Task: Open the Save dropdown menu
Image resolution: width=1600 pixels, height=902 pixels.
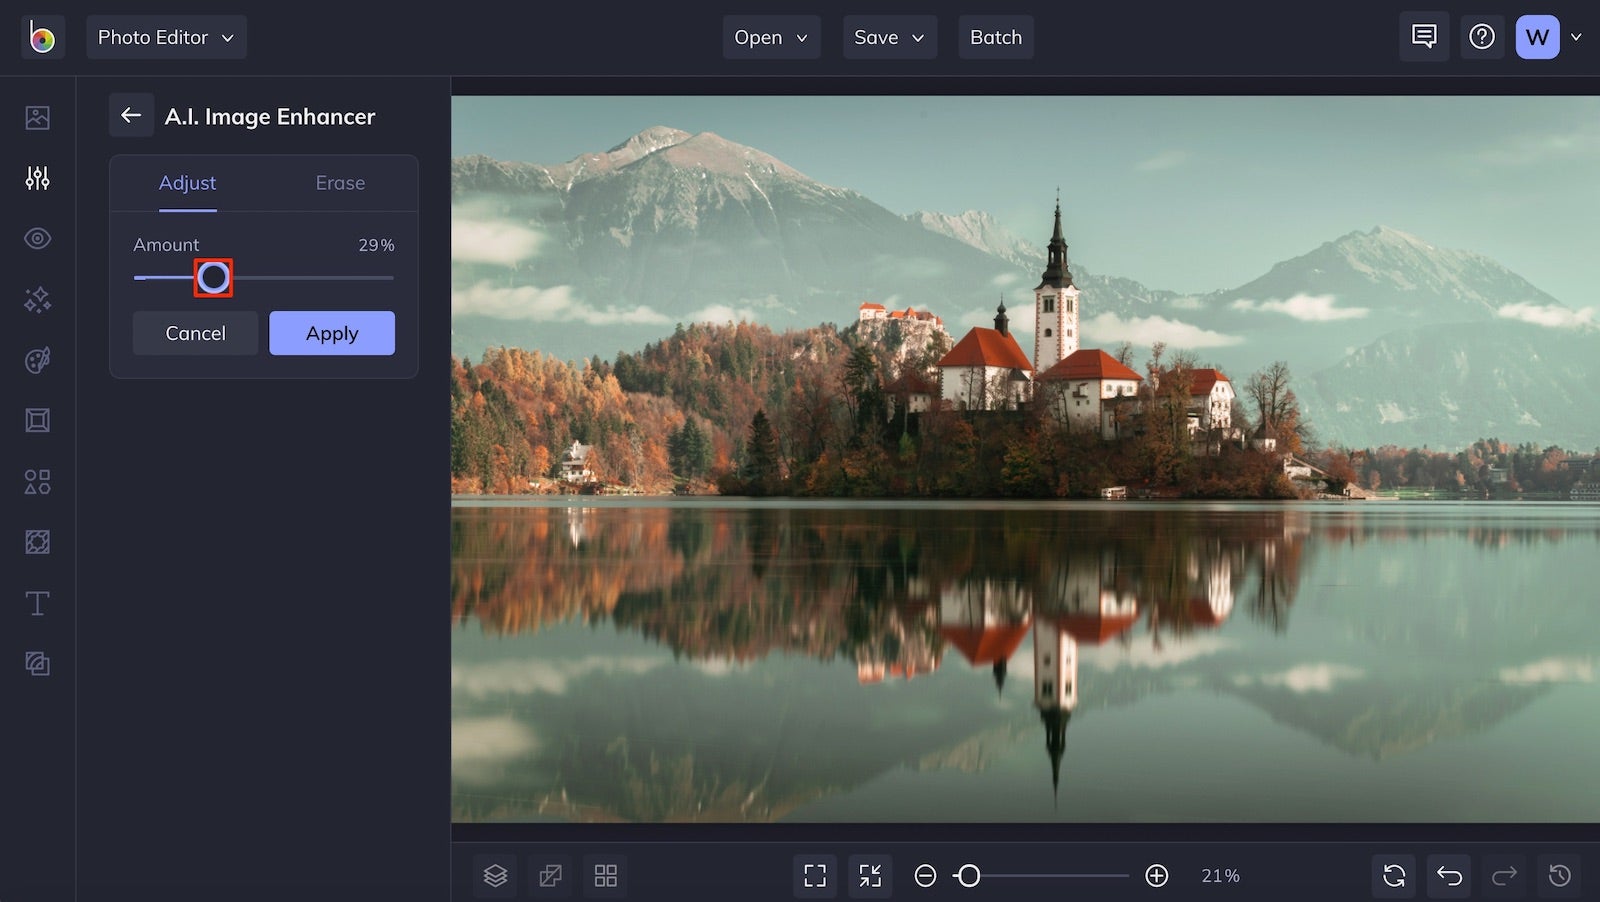Action: tap(889, 37)
